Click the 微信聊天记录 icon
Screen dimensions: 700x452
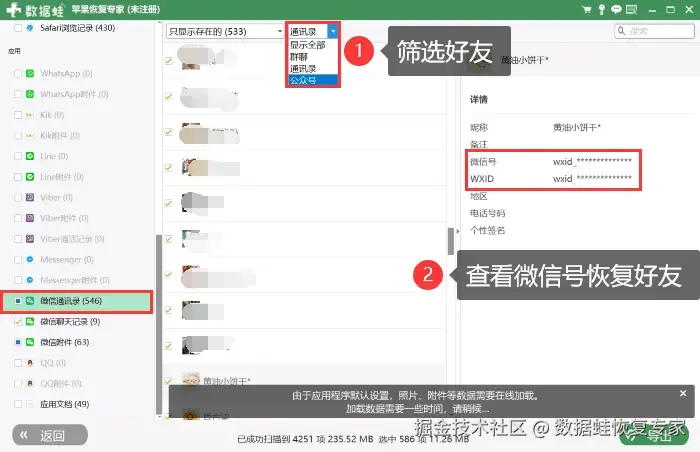pyautogui.click(x=30, y=322)
